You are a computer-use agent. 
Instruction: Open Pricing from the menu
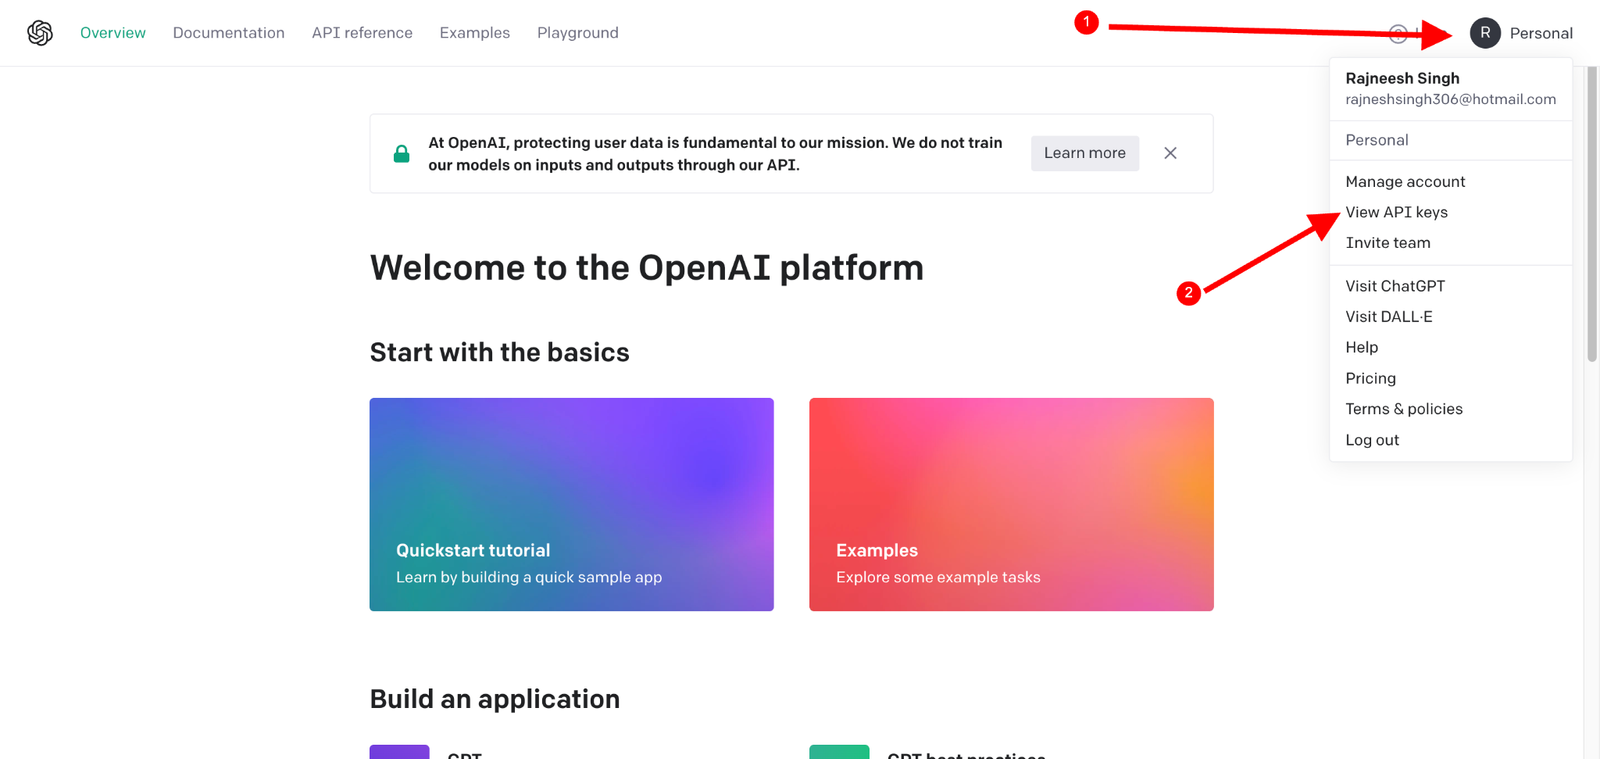1371,378
